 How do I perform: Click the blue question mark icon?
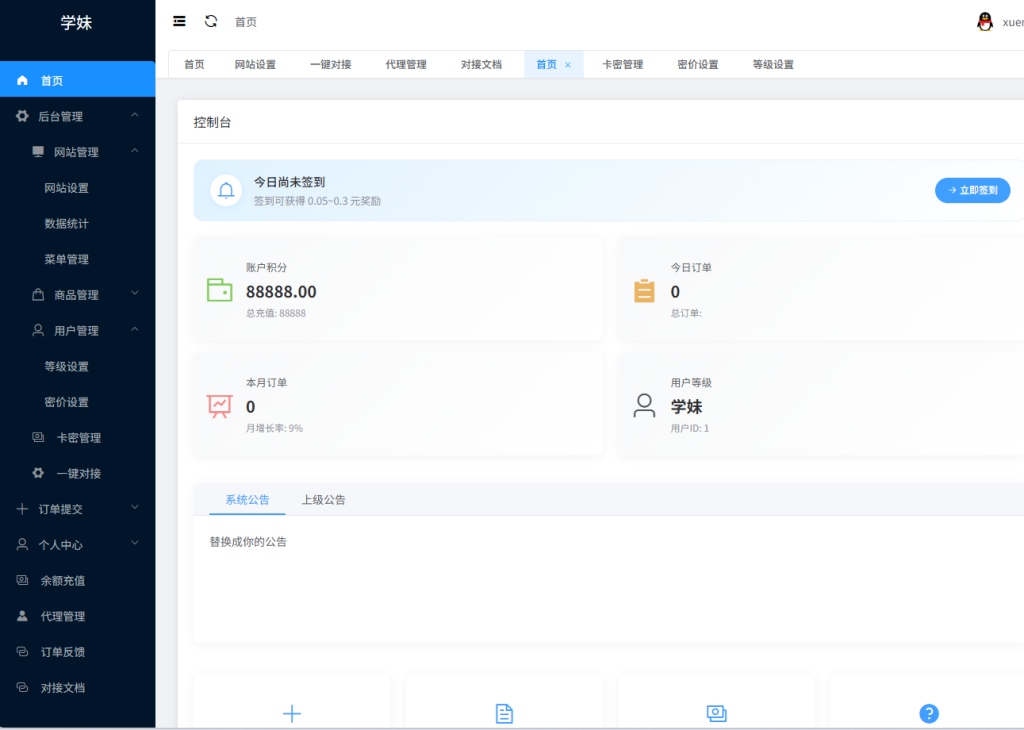[928, 713]
